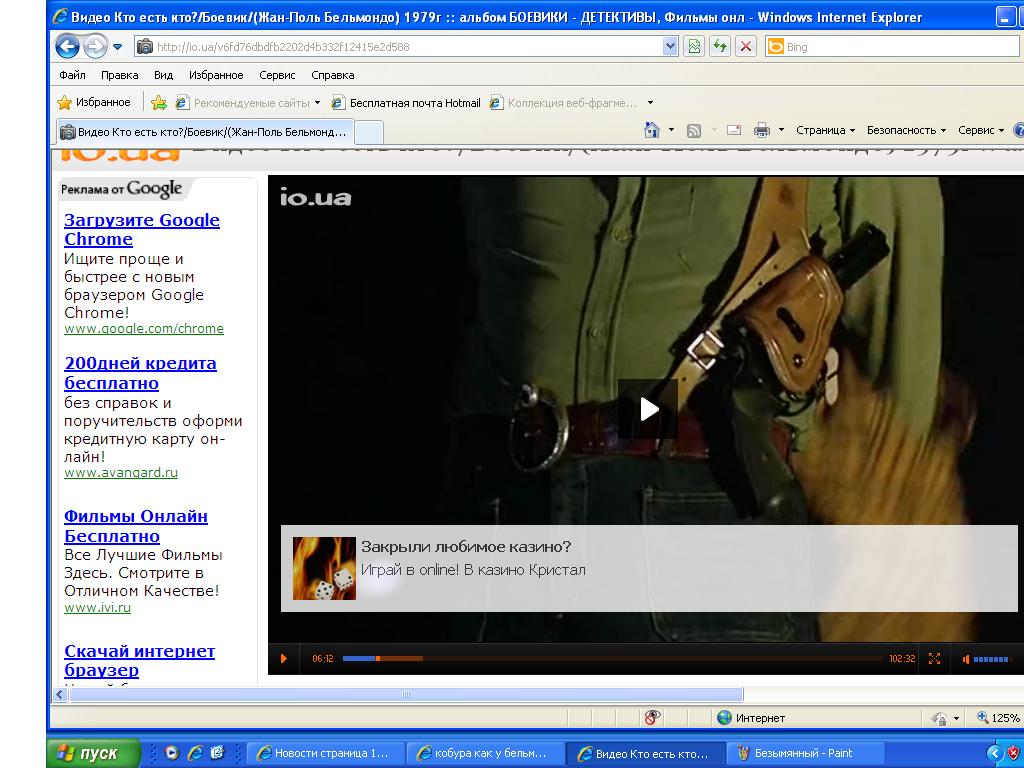Click the dice casino ad thumbnail

coord(324,568)
